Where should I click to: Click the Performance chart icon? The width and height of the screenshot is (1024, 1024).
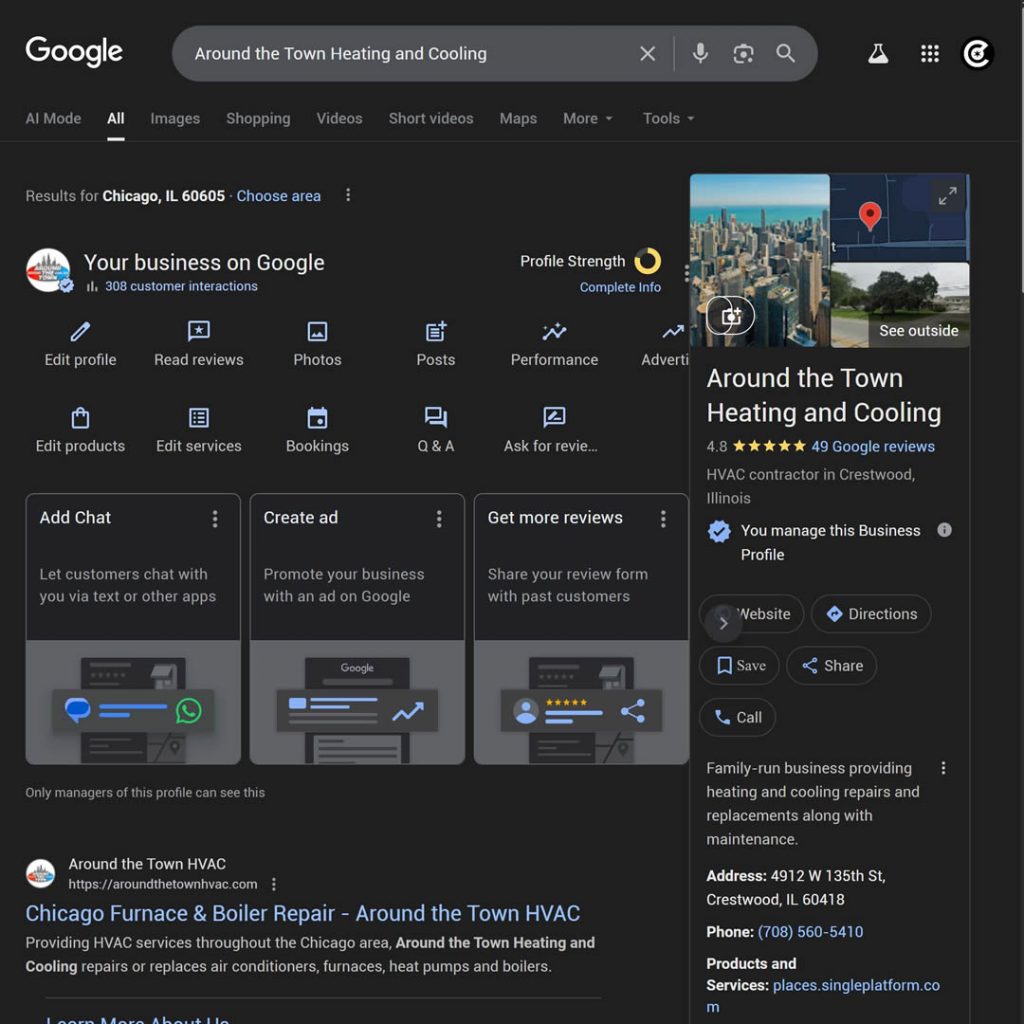[554, 332]
